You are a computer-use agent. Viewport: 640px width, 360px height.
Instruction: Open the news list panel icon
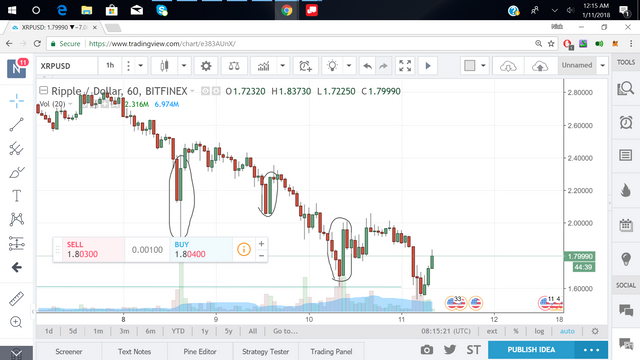[x=626, y=155]
